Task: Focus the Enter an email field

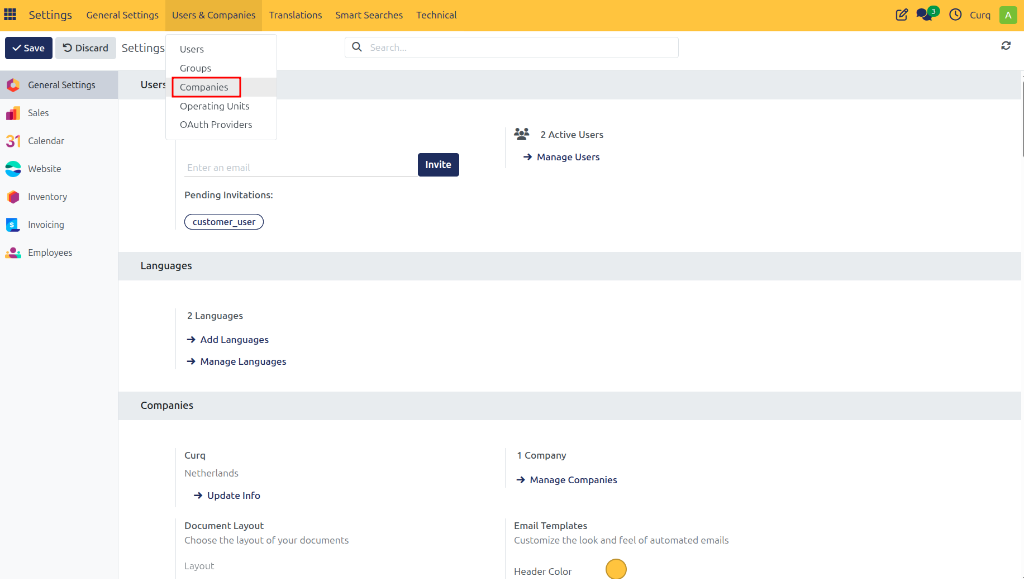Action: [x=300, y=168]
